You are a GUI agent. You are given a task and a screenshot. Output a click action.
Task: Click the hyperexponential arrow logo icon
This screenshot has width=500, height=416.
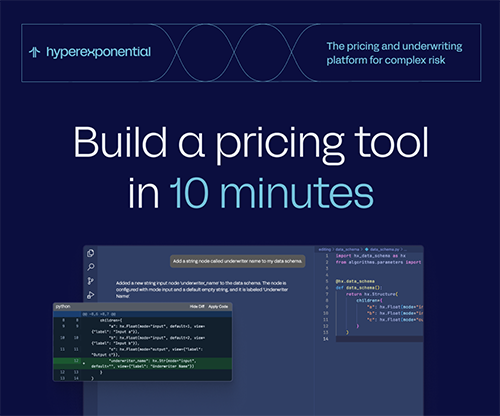(34, 52)
